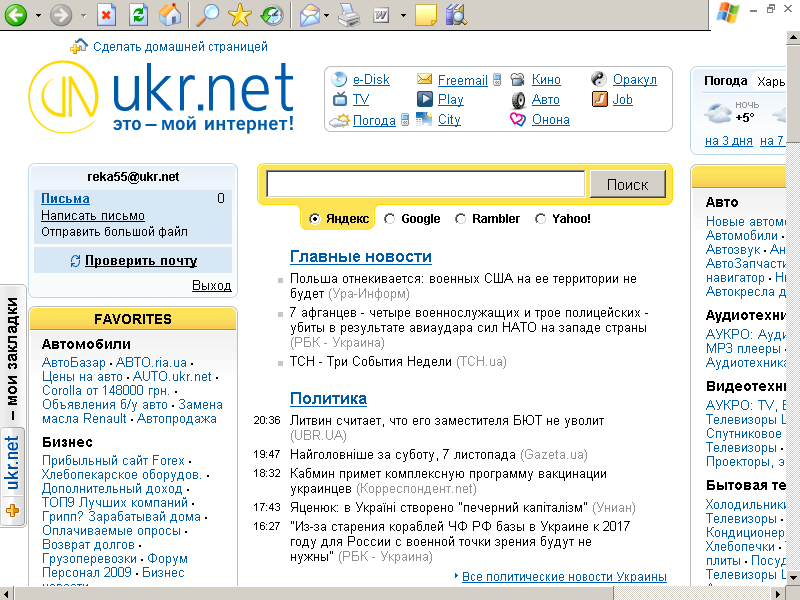Click the plus icon on bookmarks sidebar
Screen dimensions: 800x600
12,510
